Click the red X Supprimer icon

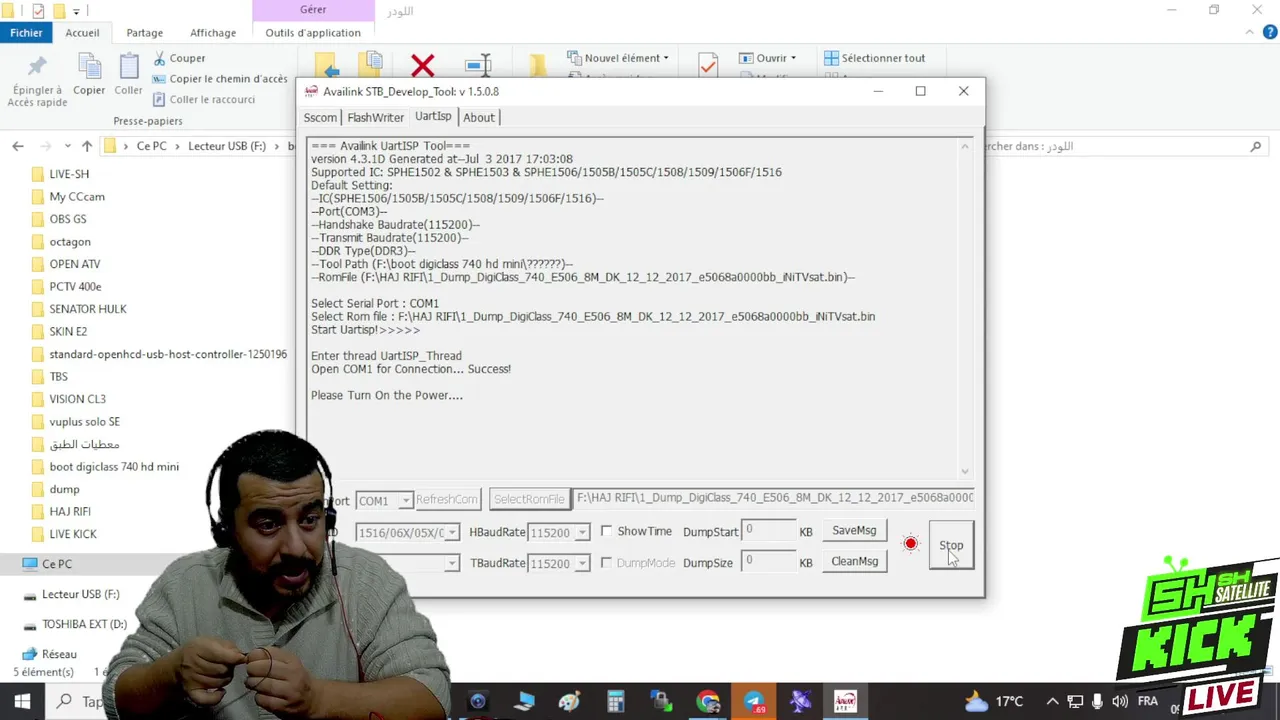pos(423,66)
